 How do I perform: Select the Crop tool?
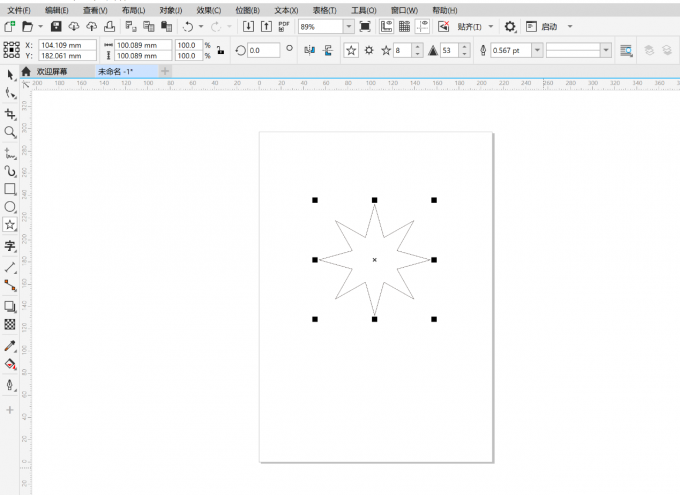pyautogui.click(x=10, y=114)
